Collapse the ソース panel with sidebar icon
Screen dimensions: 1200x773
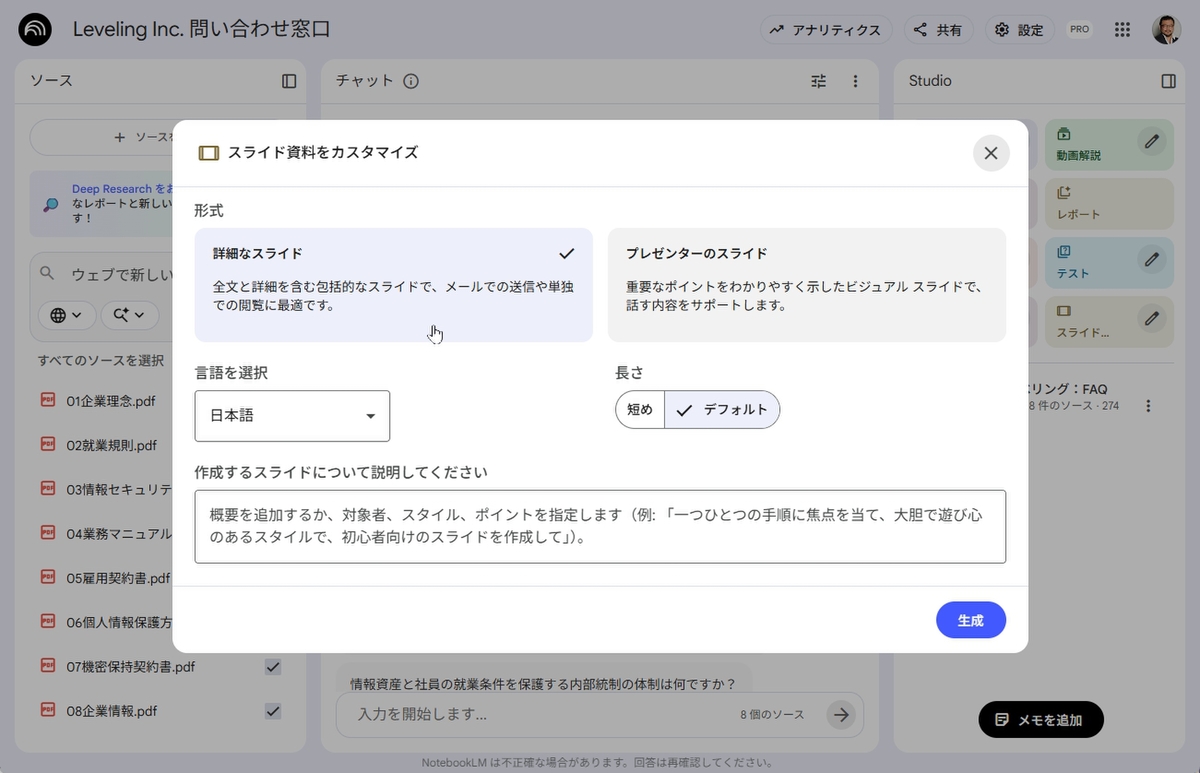point(289,81)
